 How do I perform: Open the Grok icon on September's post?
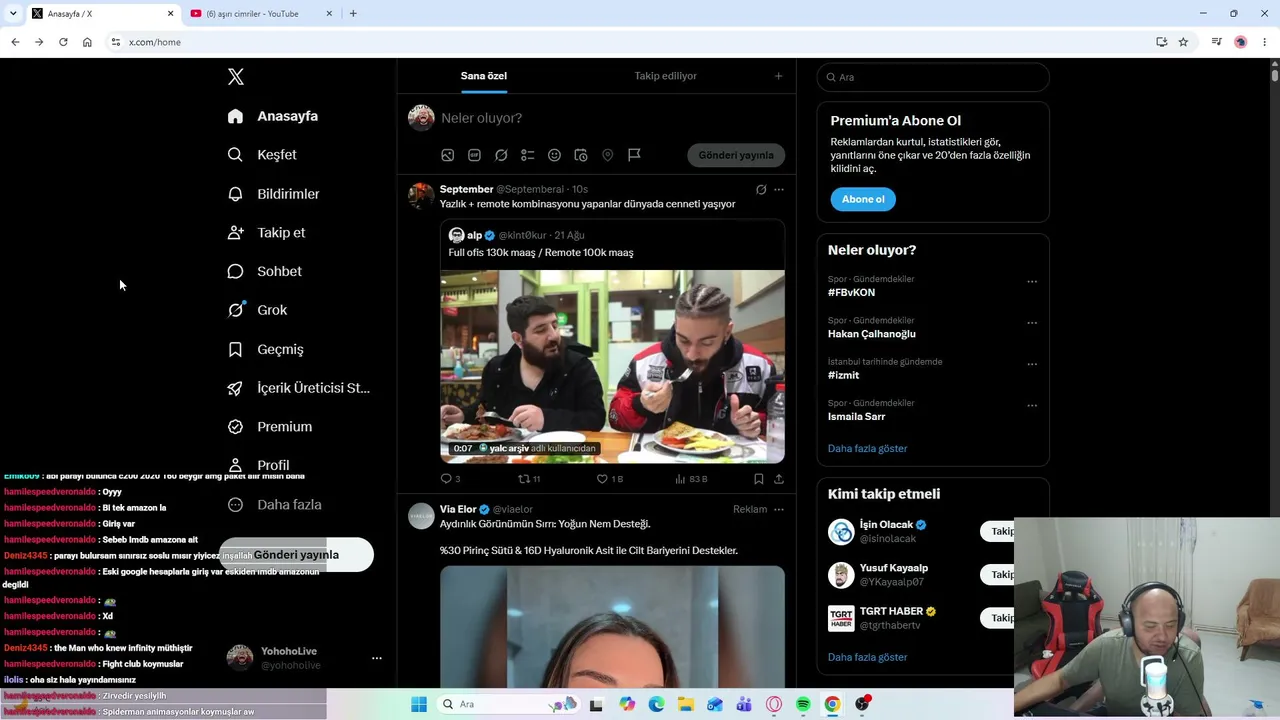[x=761, y=189]
